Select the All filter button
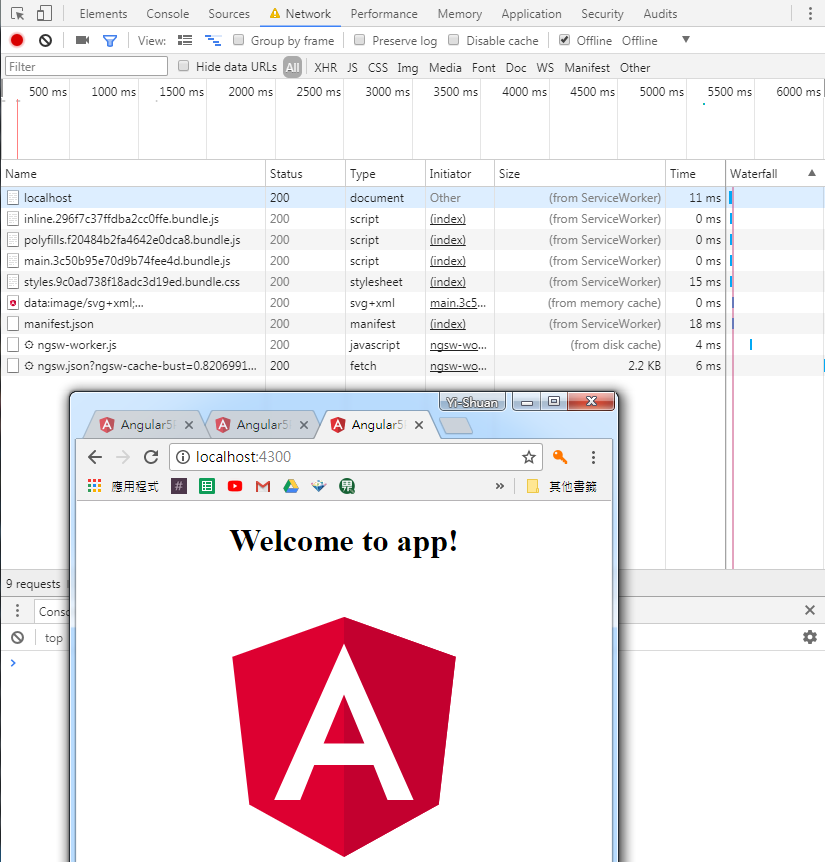 [293, 67]
